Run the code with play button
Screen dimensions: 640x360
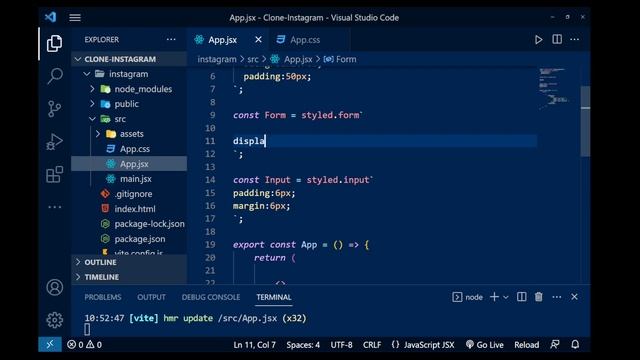(538, 40)
